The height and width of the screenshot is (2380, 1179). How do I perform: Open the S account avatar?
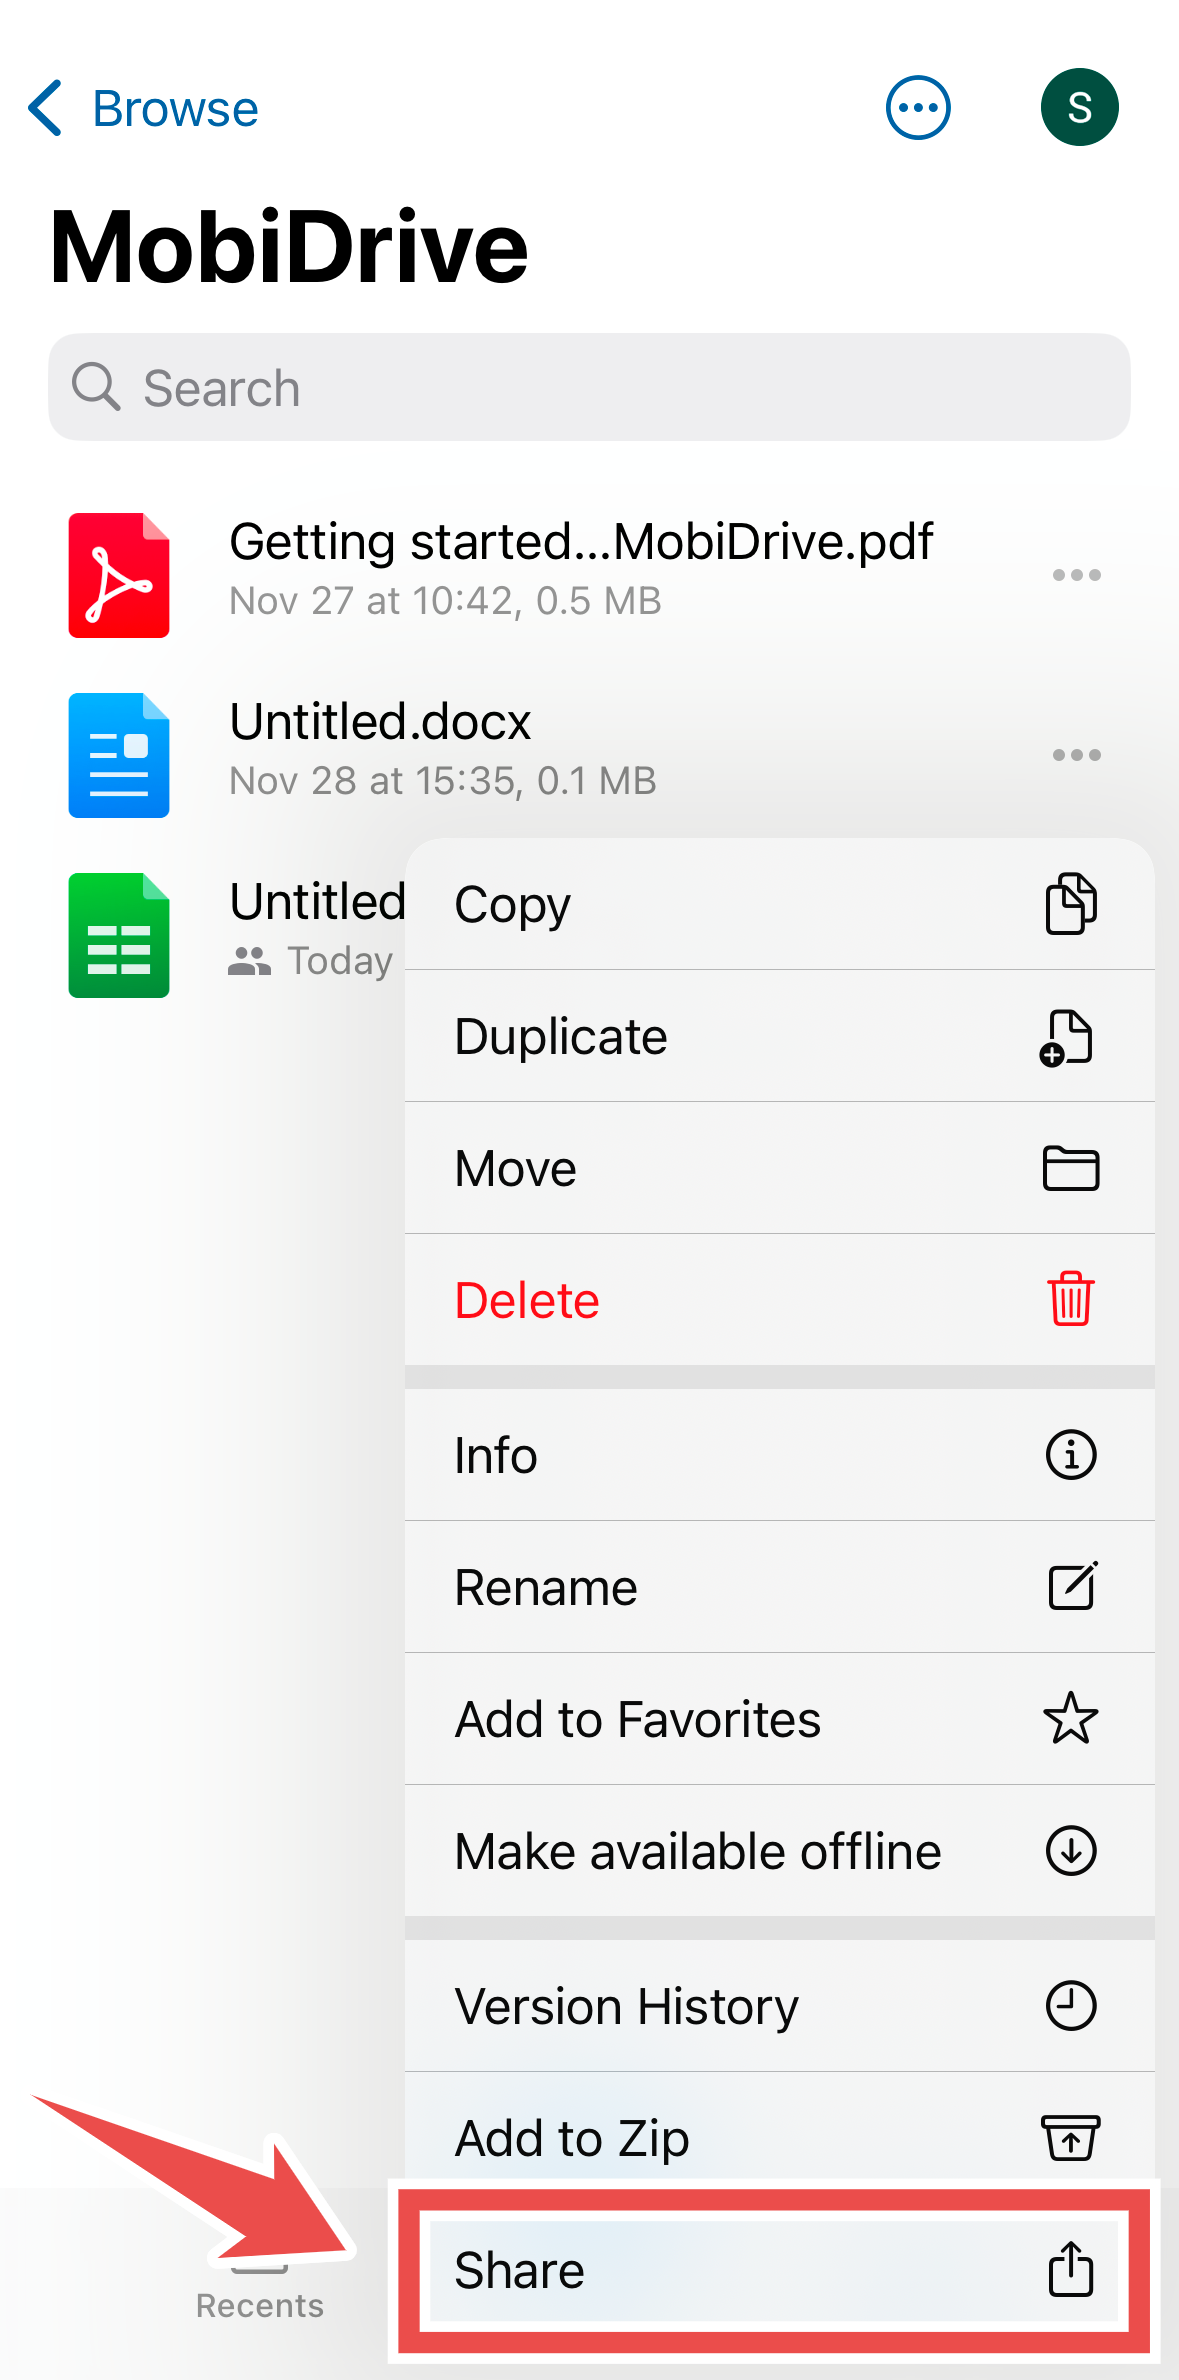[x=1080, y=107]
